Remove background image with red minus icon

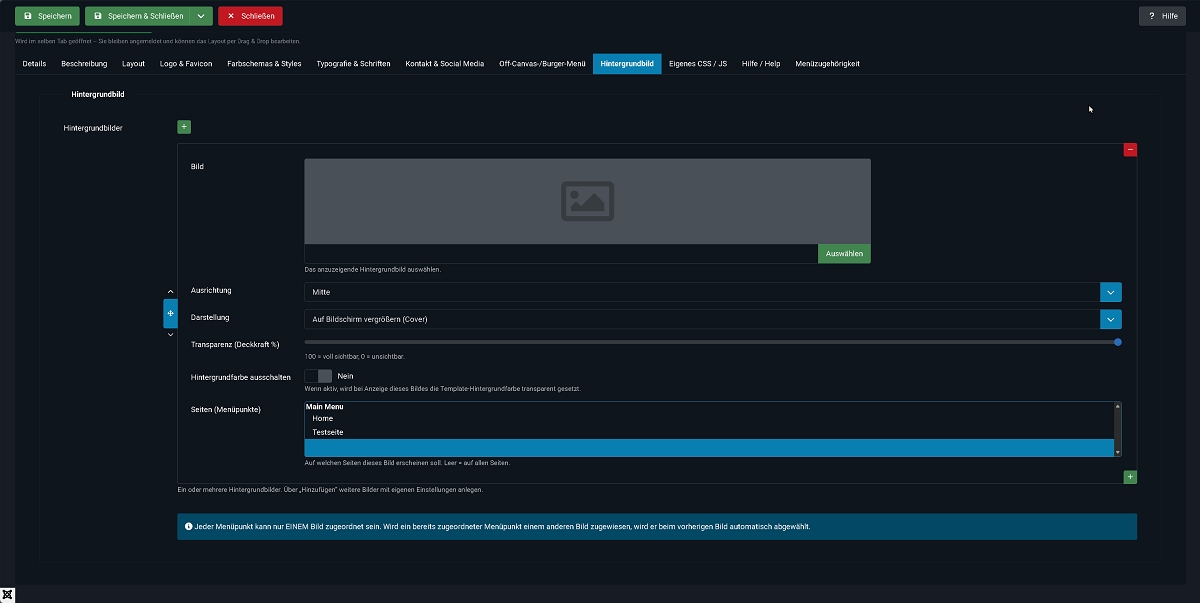[x=1130, y=150]
